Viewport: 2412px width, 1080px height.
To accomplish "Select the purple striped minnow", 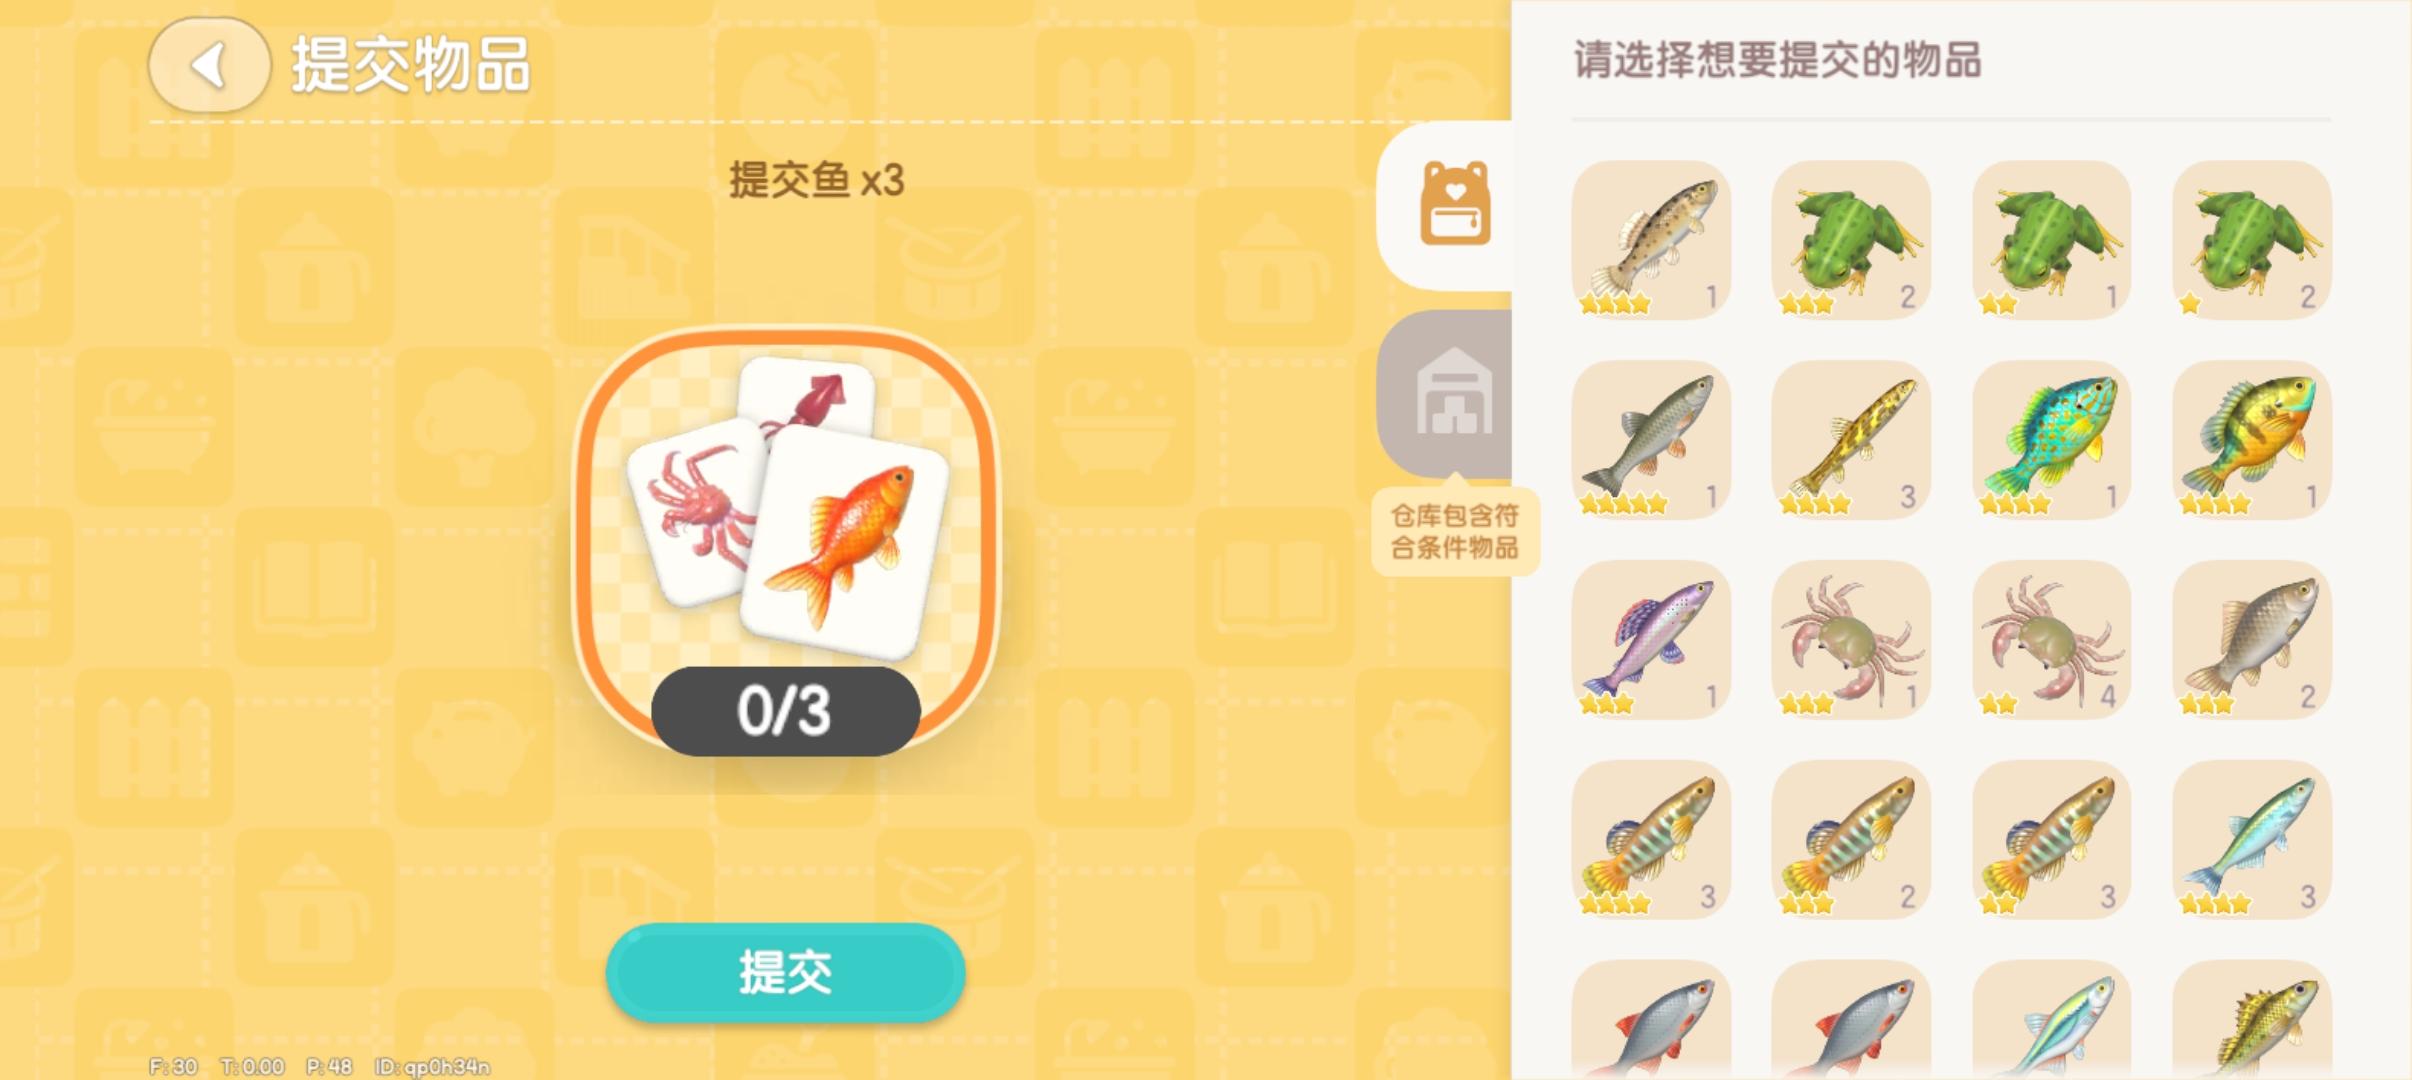I will coord(1651,640).
